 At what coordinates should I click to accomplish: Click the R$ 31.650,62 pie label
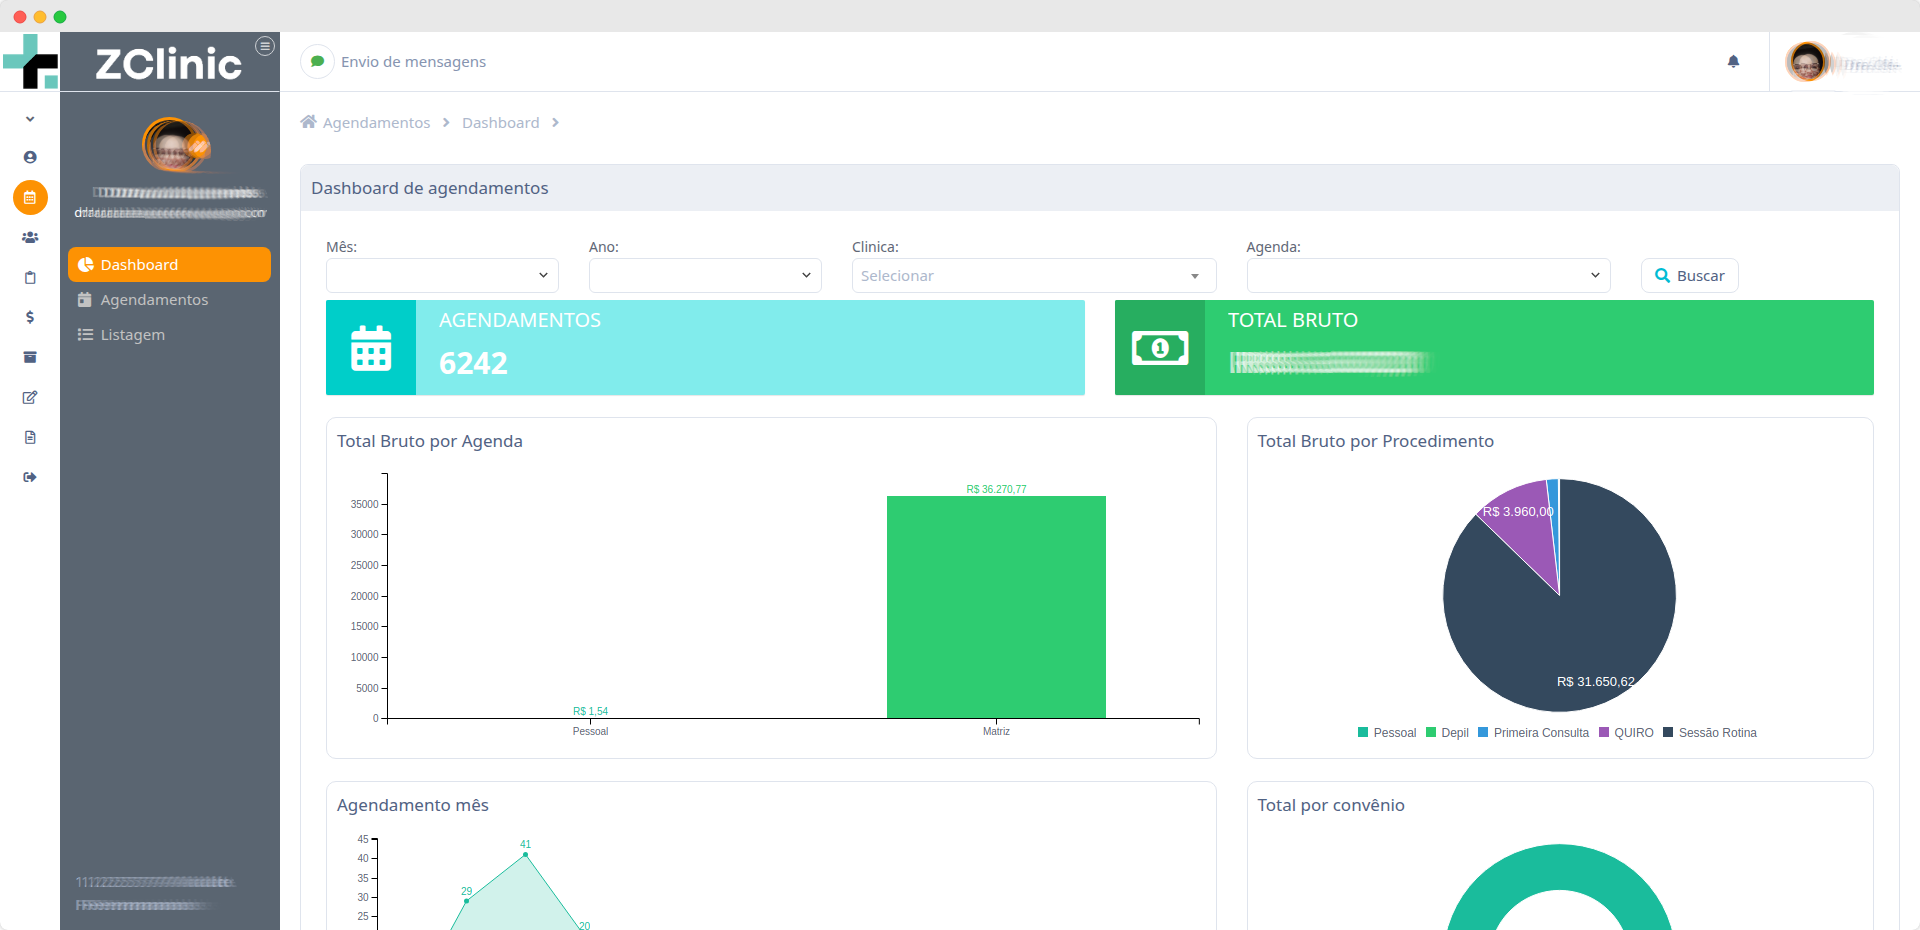pos(1596,682)
